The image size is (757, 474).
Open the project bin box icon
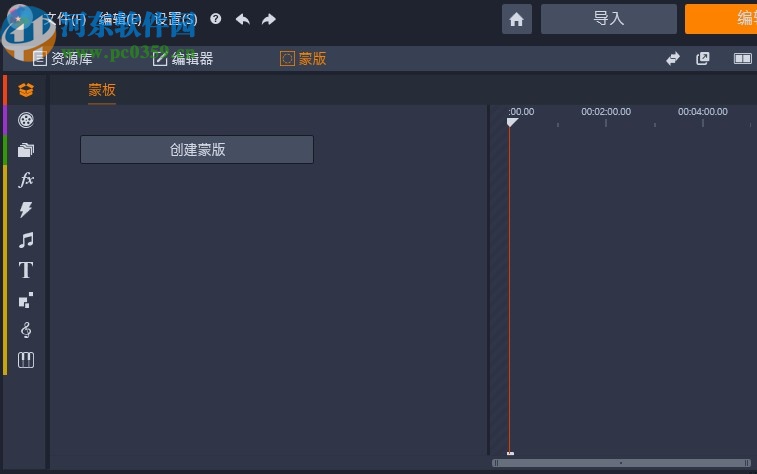pyautogui.click(x=26, y=90)
